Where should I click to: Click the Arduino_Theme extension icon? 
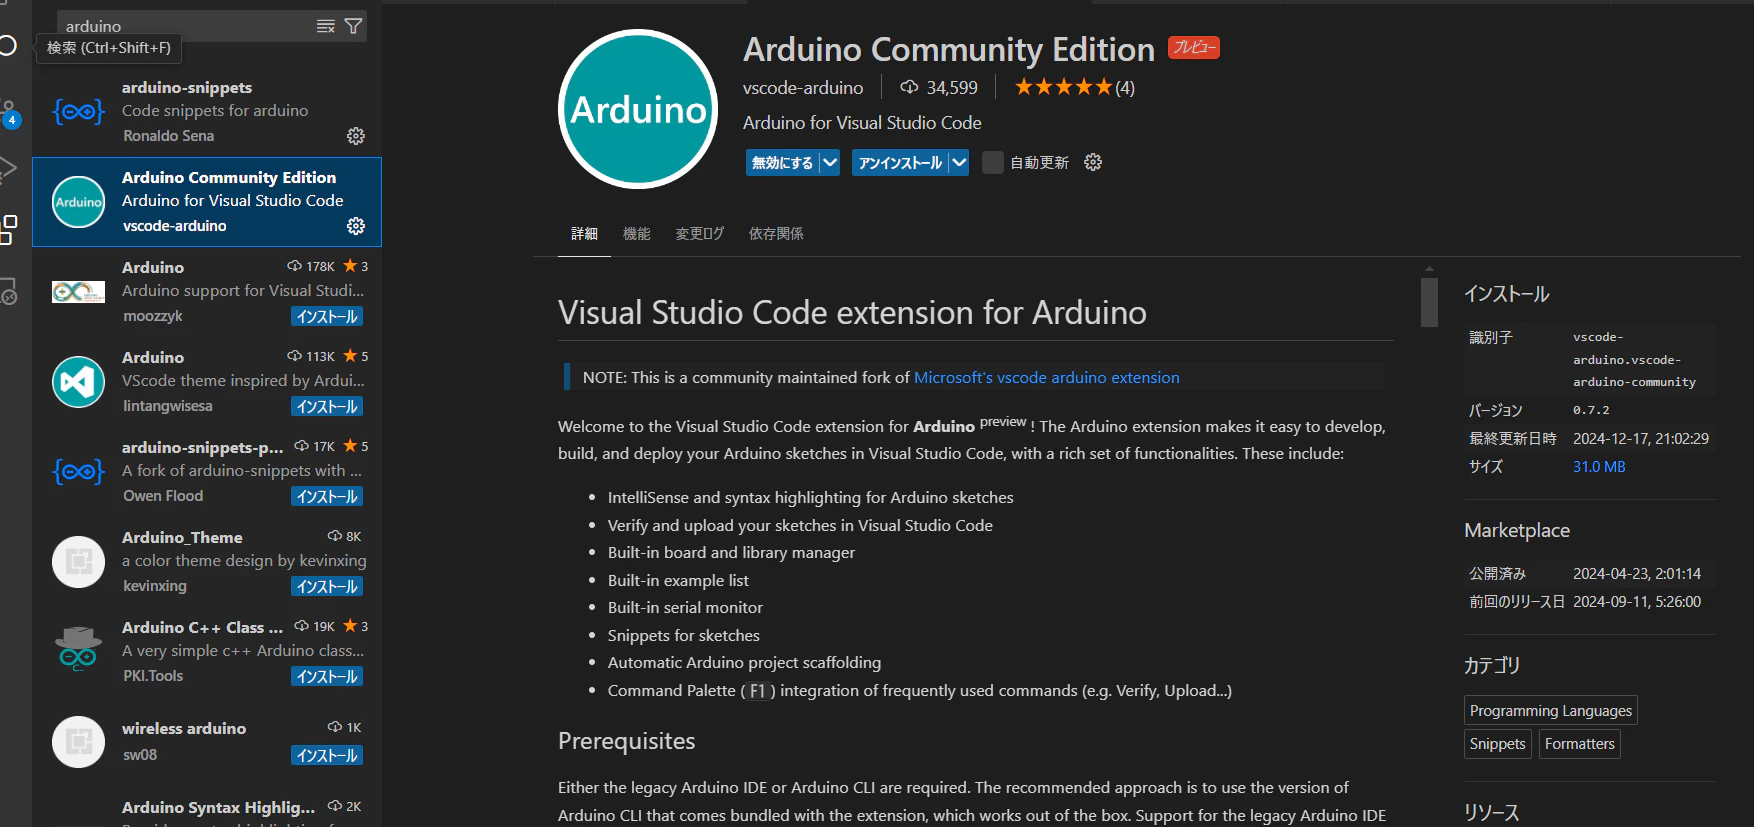[78, 562]
